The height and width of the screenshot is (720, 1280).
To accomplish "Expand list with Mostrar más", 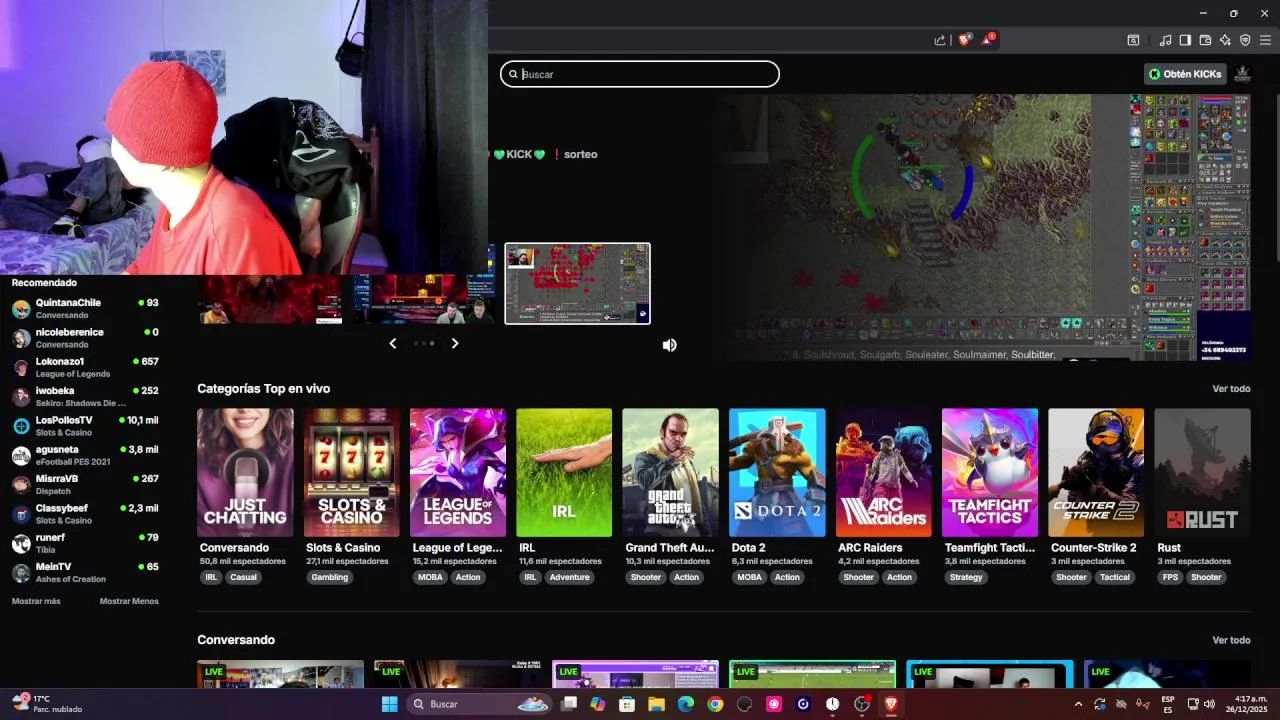I will click(x=36, y=601).
